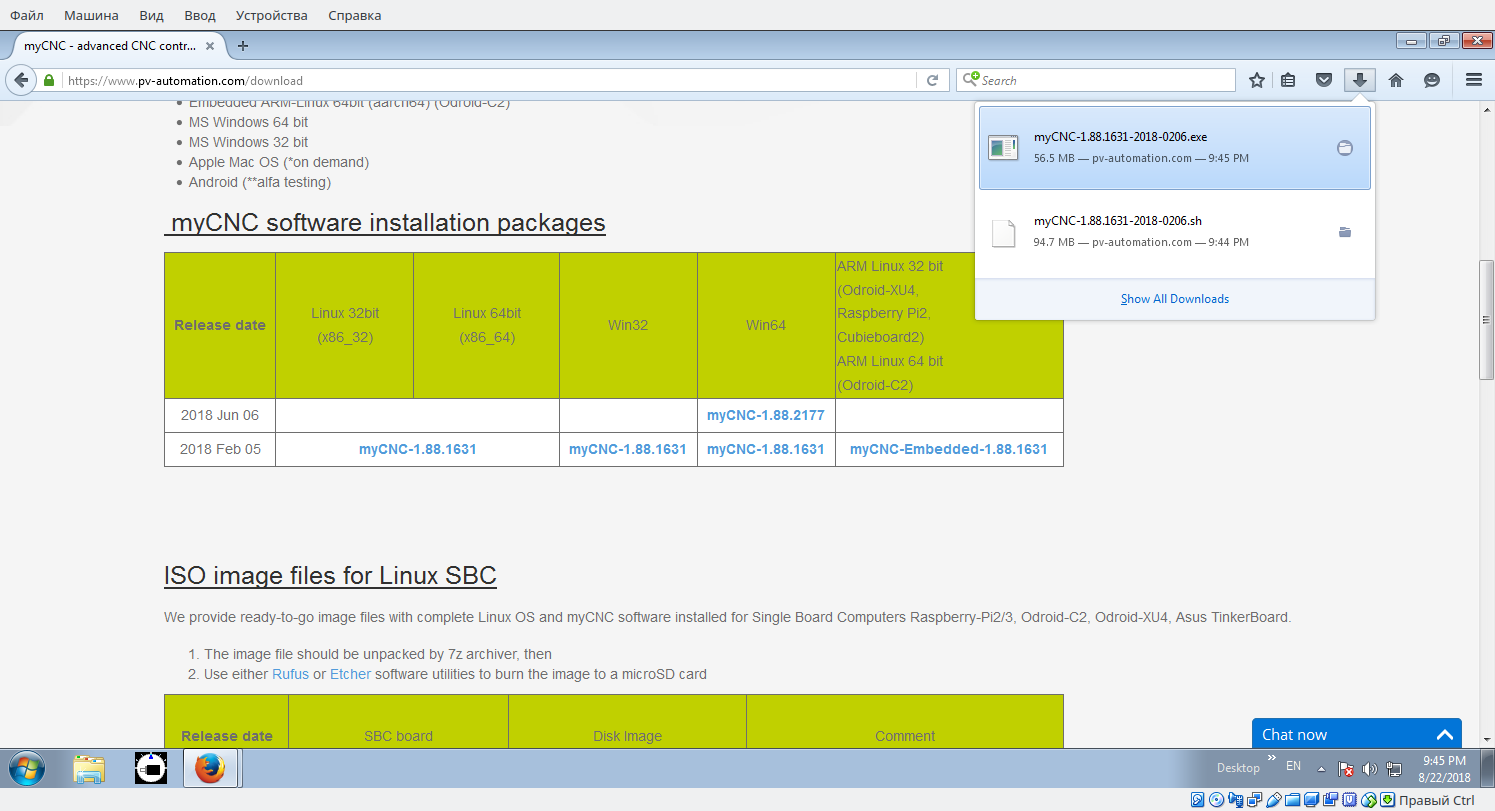The width and height of the screenshot is (1495, 811).
Task: Expand the Chat now widget
Action: [1444, 734]
